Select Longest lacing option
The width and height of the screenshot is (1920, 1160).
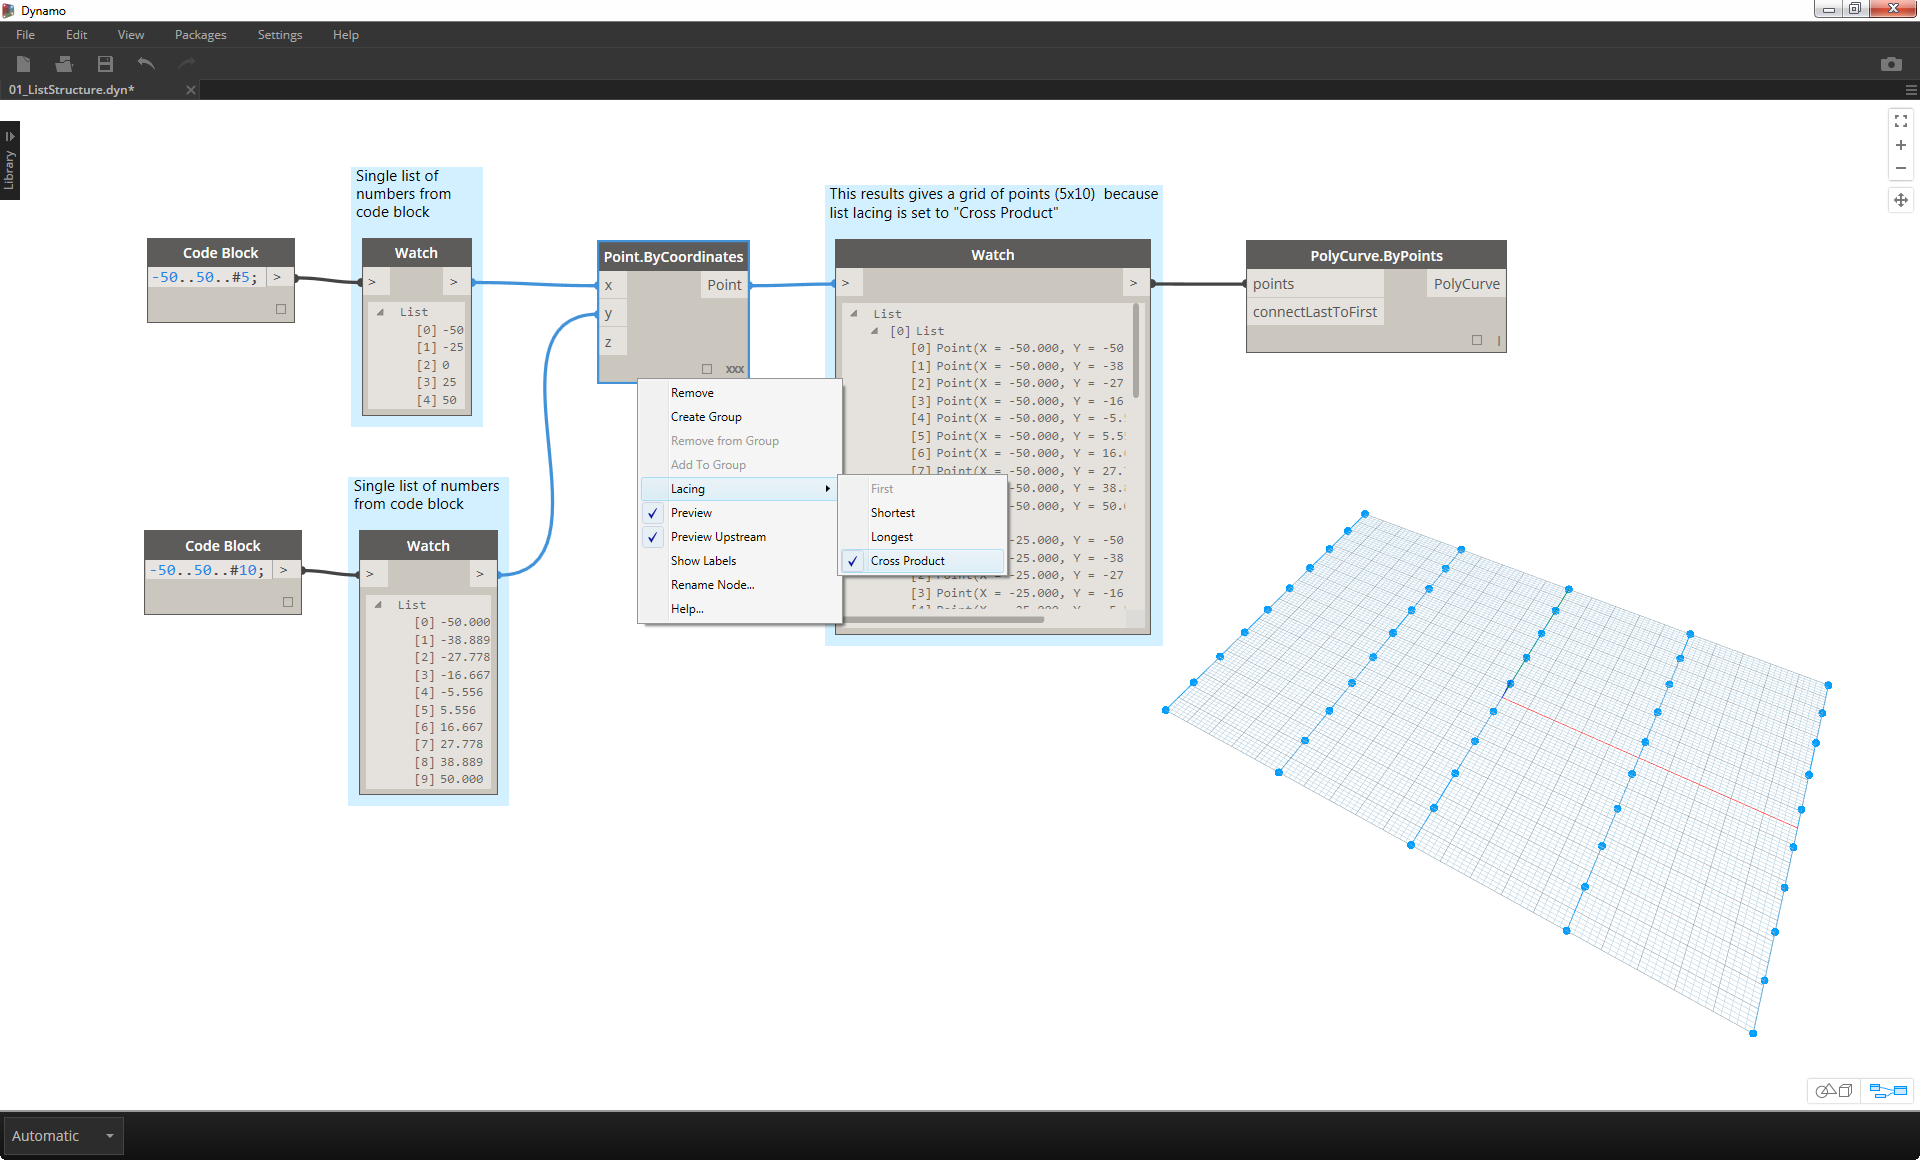coord(893,536)
